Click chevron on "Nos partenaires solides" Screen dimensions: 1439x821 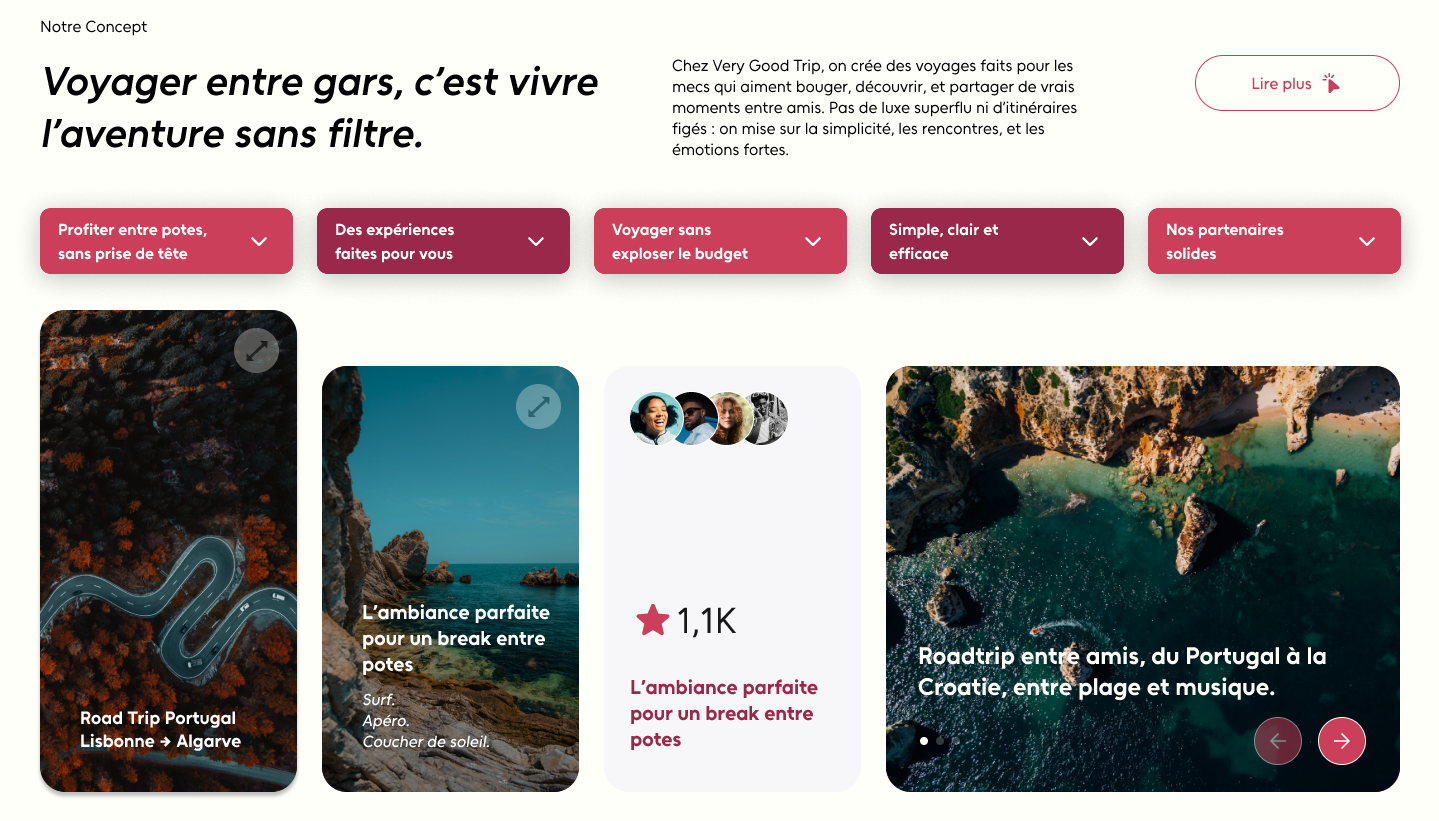(1367, 241)
